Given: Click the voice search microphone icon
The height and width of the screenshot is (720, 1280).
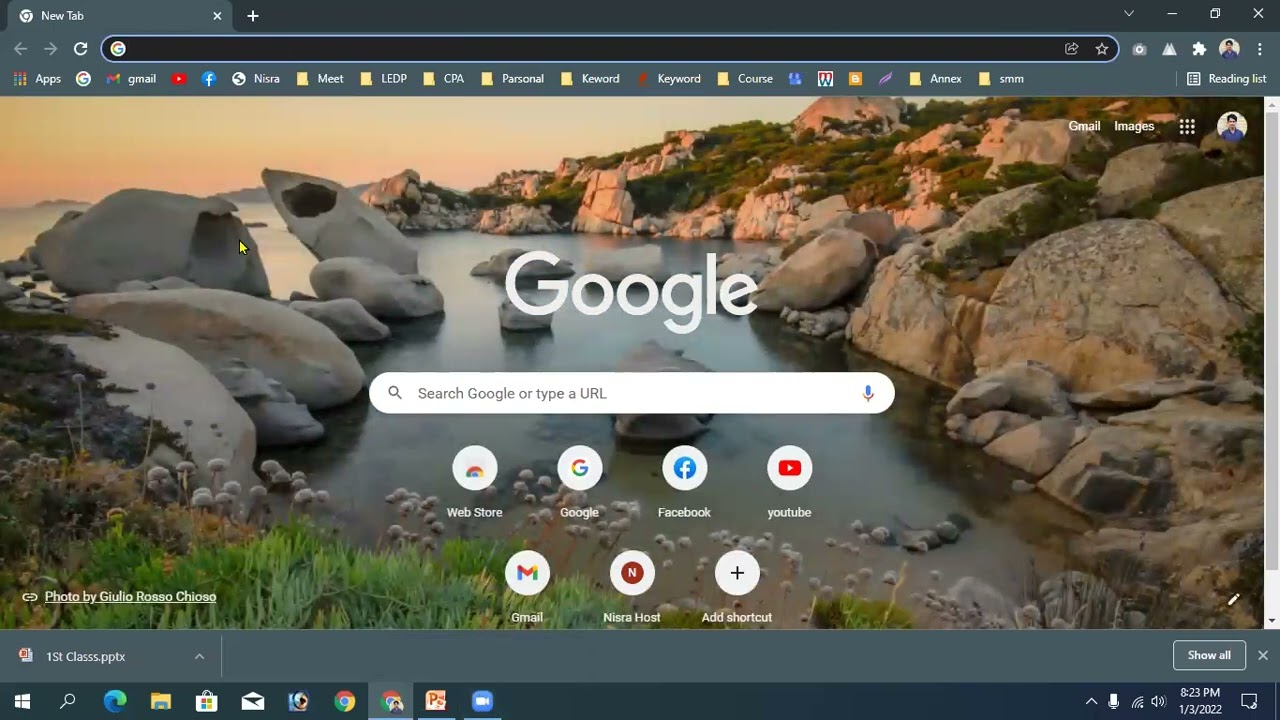Looking at the screenshot, I should [x=868, y=393].
